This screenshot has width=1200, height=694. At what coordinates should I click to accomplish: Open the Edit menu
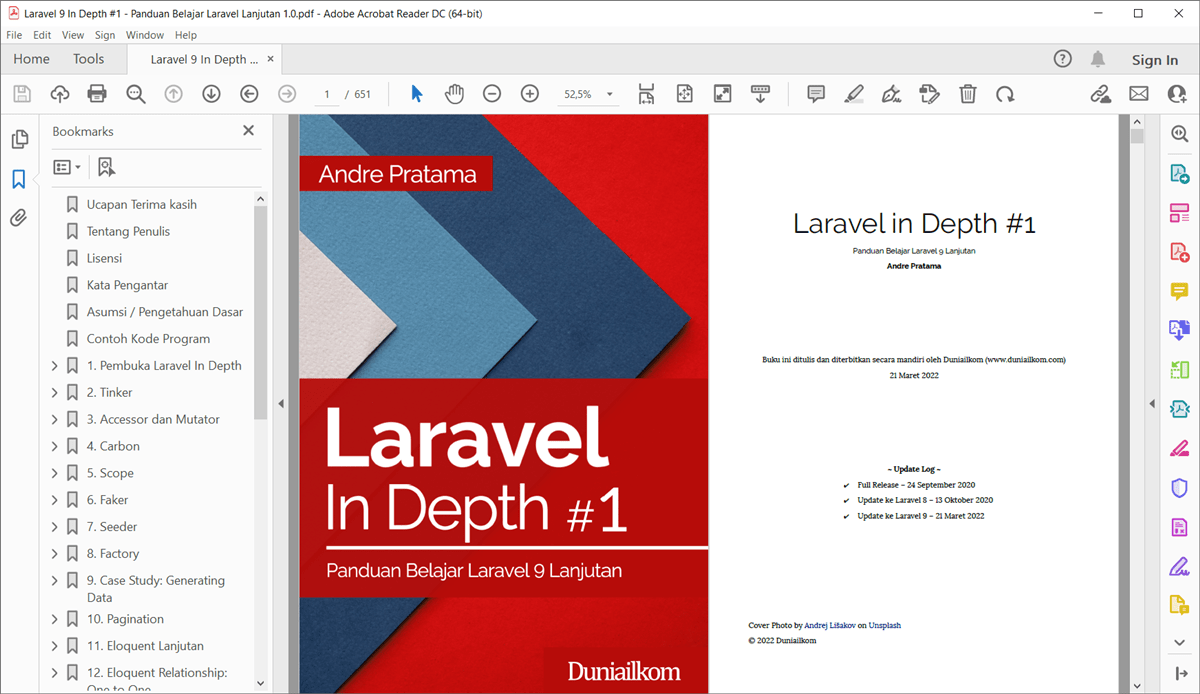tap(42, 35)
